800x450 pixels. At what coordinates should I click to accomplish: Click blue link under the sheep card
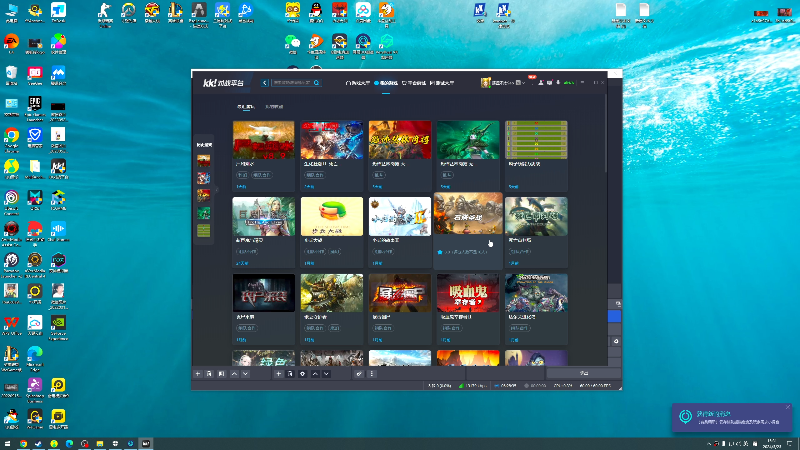pos(241,187)
